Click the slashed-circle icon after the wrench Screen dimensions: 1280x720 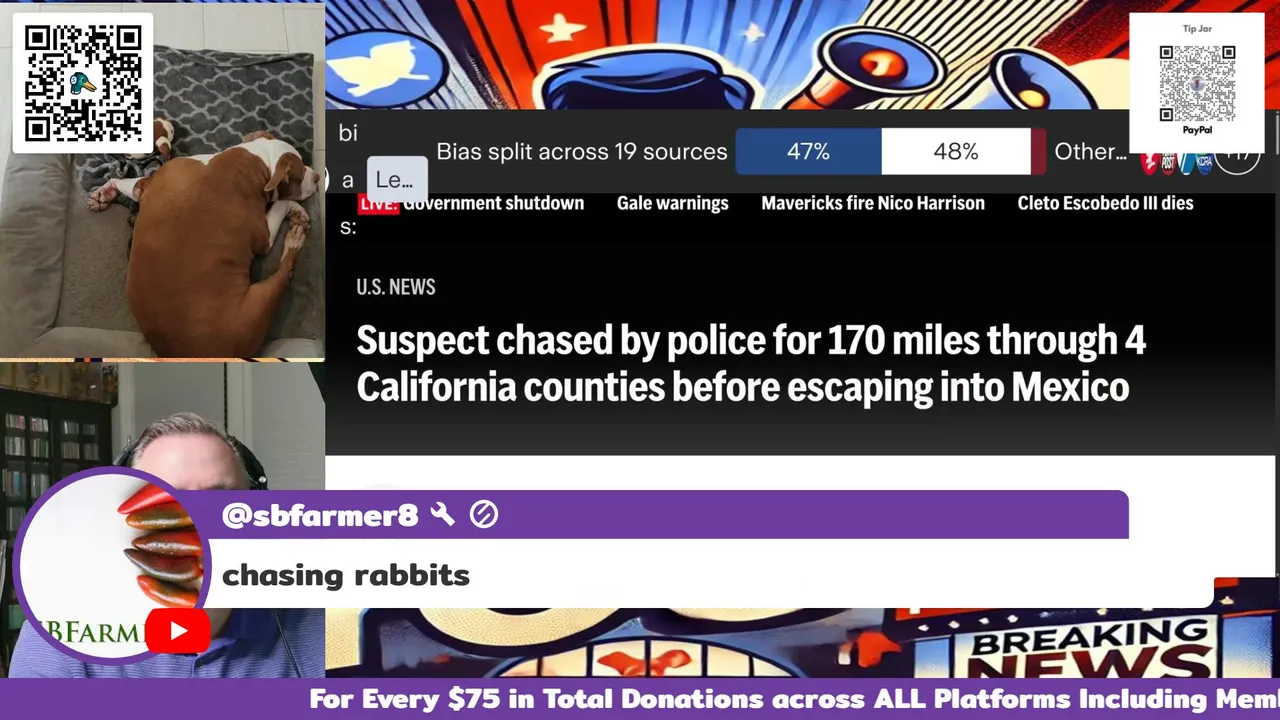[x=484, y=515]
